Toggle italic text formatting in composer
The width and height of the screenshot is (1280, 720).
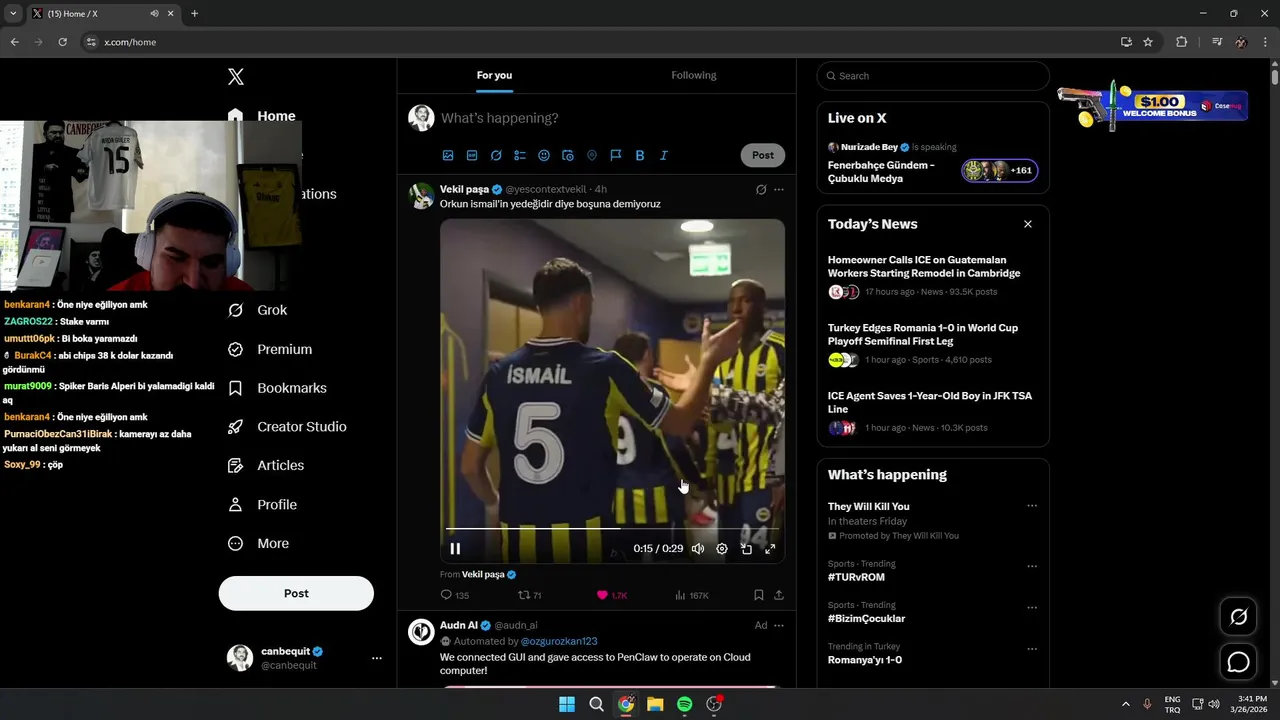pos(663,155)
